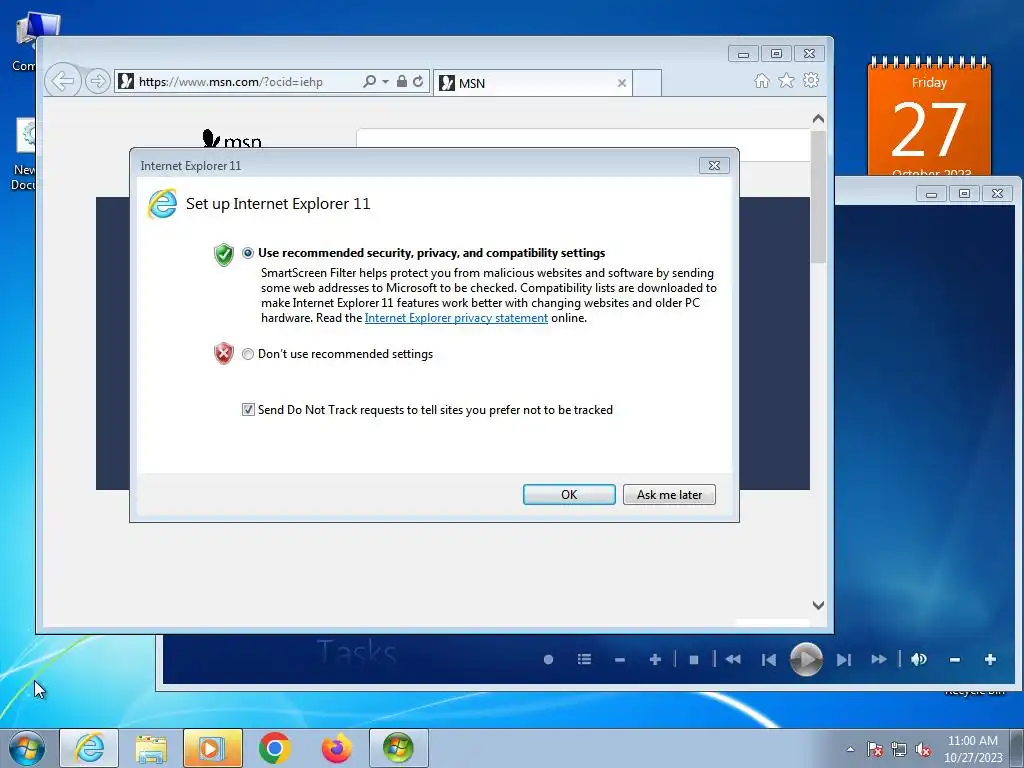
Task: Play media in the player
Action: (806, 660)
